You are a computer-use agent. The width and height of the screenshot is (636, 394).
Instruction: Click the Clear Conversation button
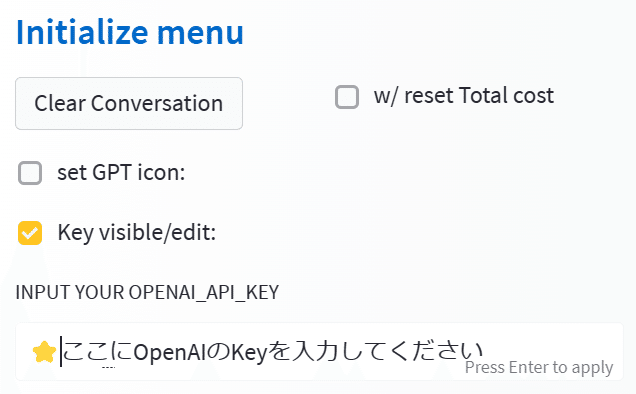tap(129, 103)
